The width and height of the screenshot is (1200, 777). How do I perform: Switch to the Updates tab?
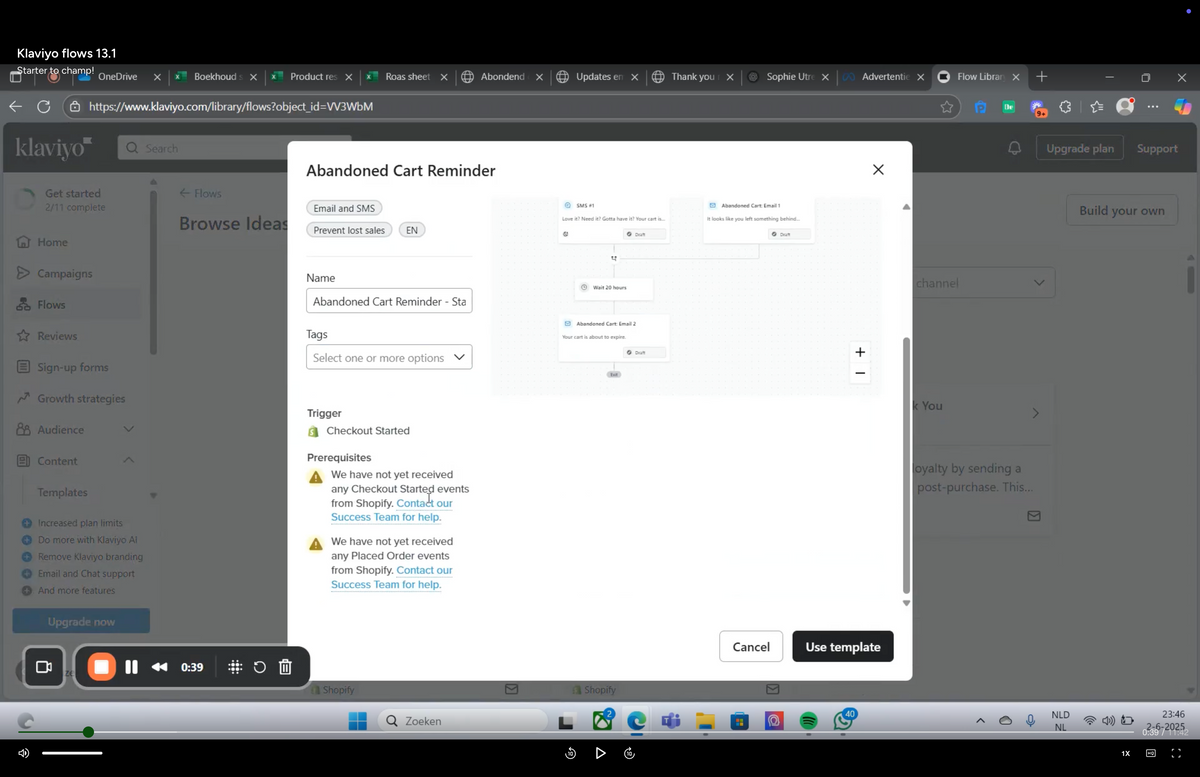pyautogui.click(x=600, y=76)
